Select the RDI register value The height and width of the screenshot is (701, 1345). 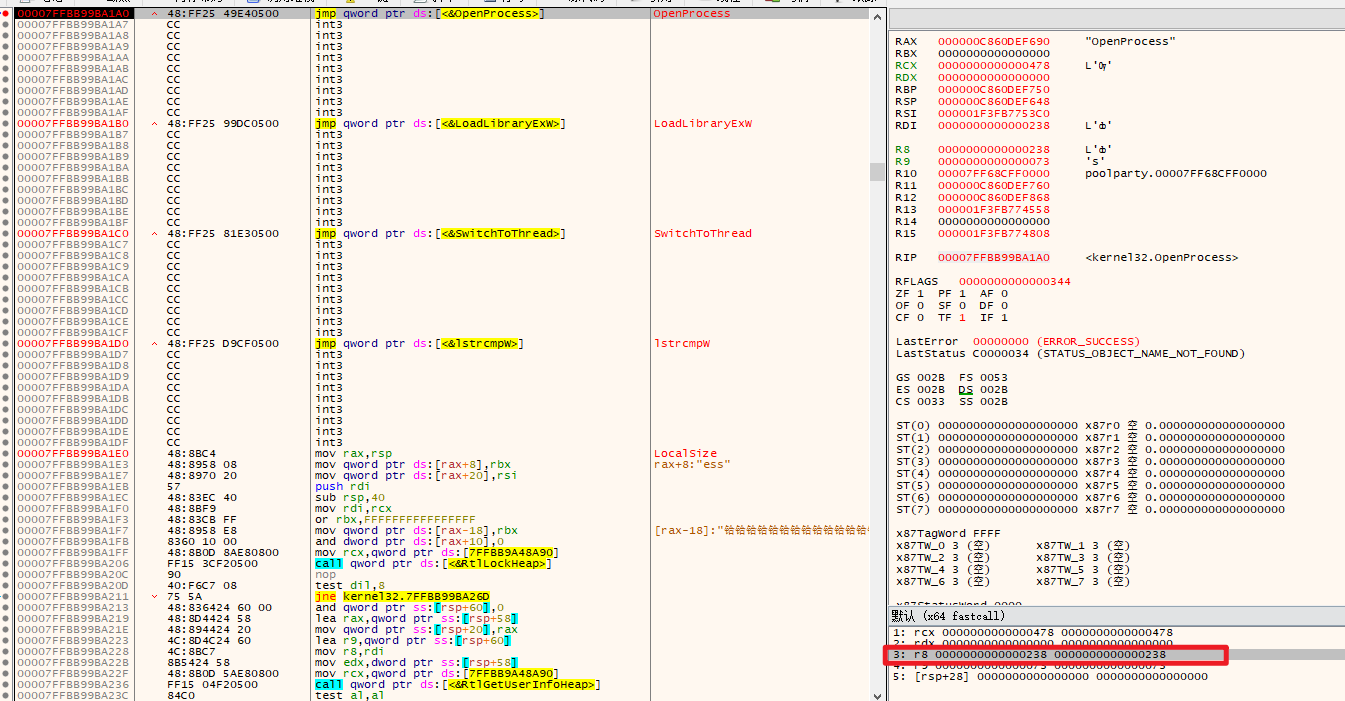[994, 126]
